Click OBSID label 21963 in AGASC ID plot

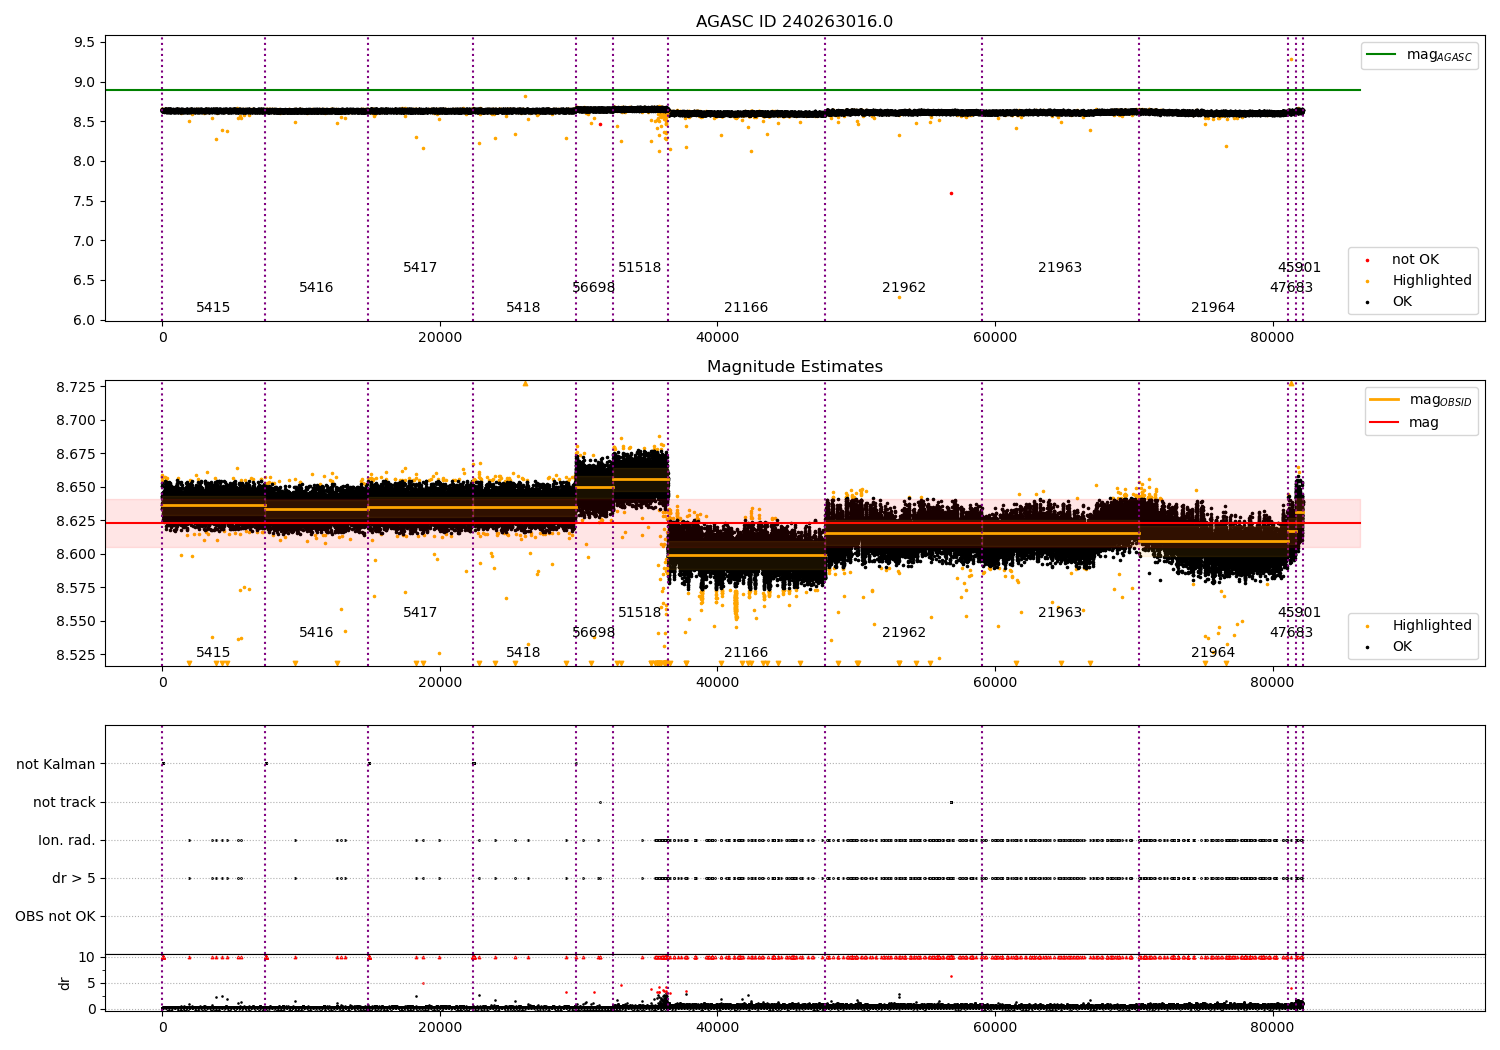[x=1060, y=267]
